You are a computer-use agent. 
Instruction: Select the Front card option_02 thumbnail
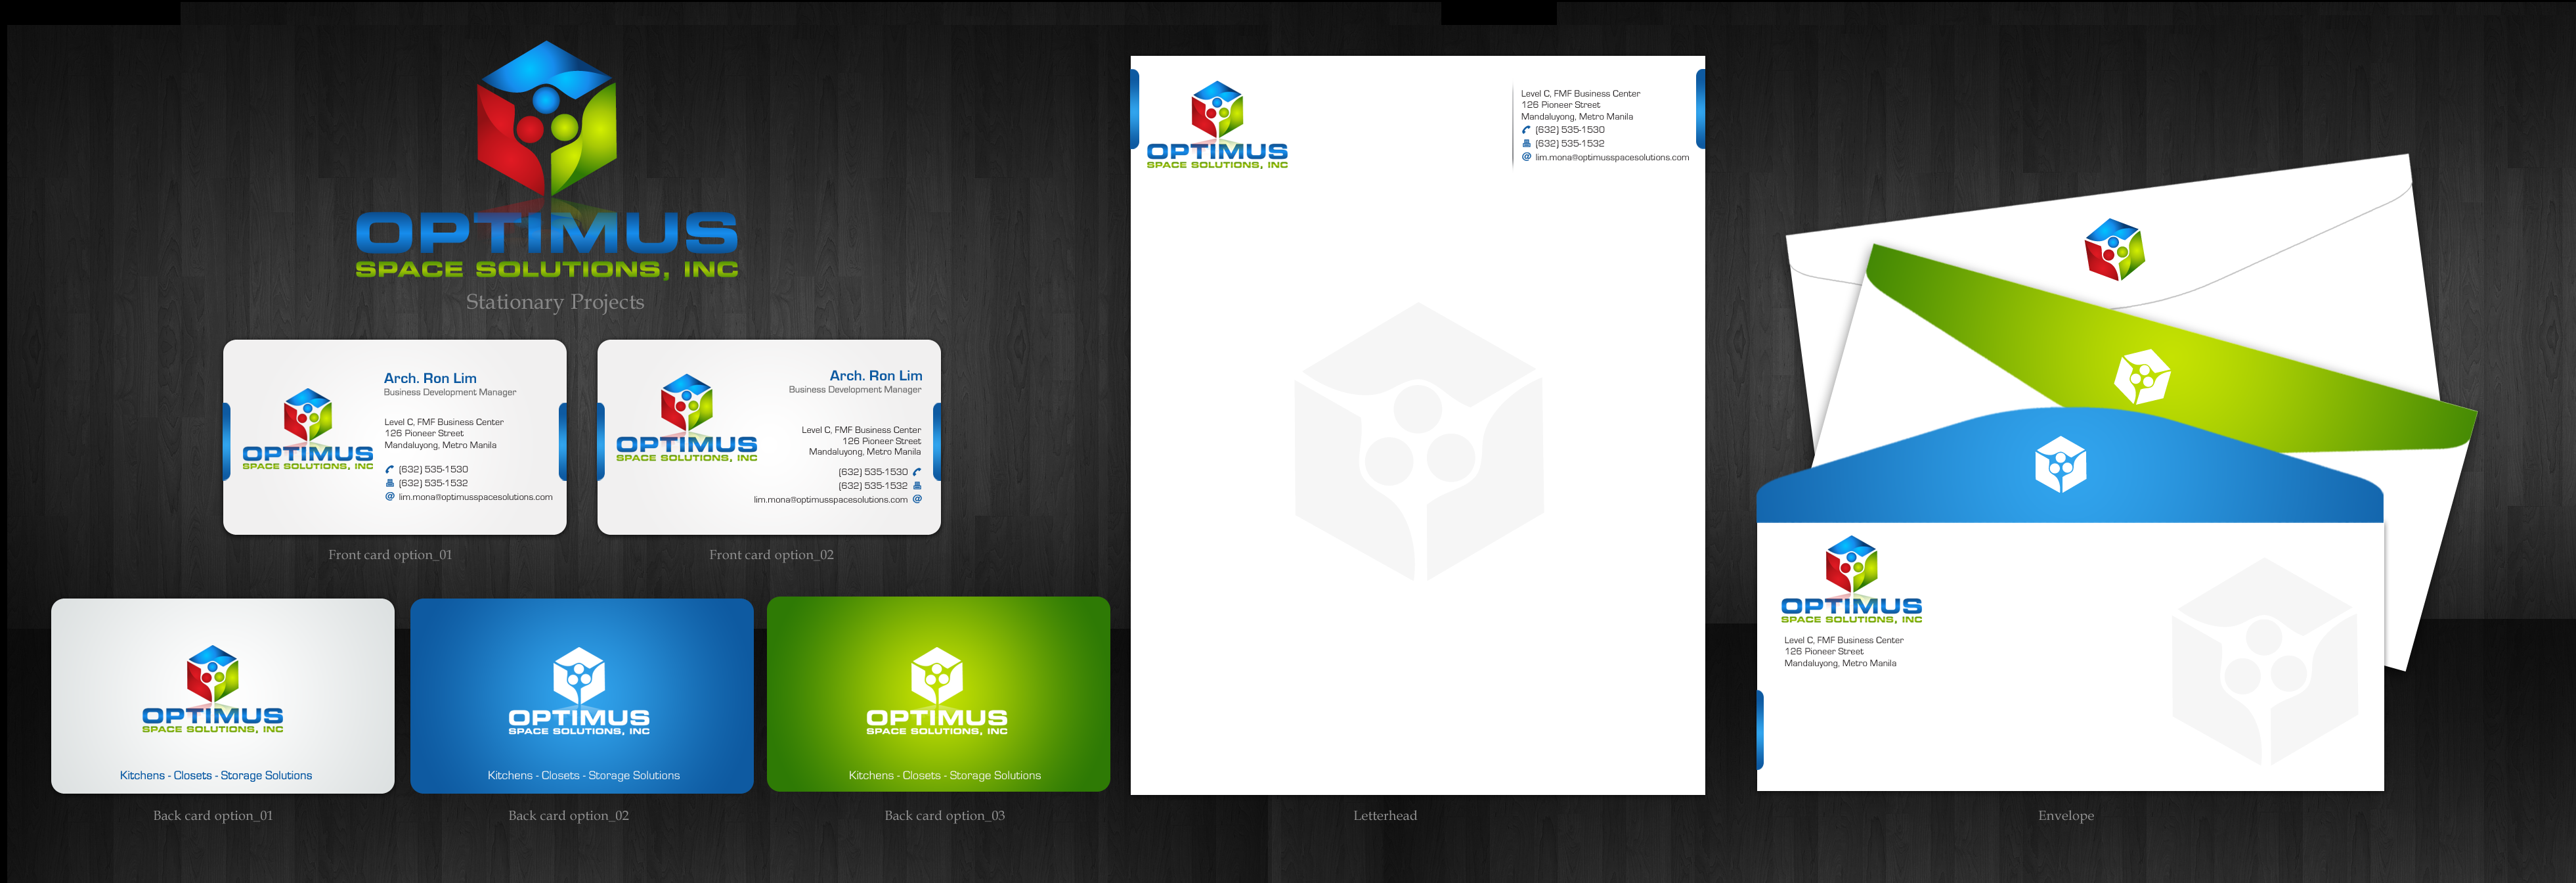(x=768, y=437)
